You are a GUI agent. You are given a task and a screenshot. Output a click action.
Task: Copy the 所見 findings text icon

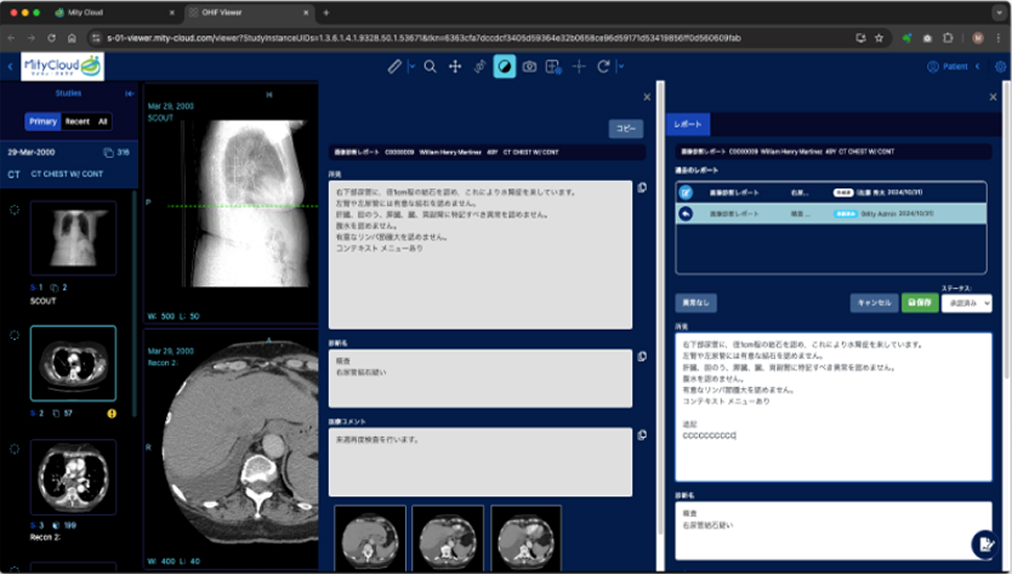pyautogui.click(x=642, y=188)
